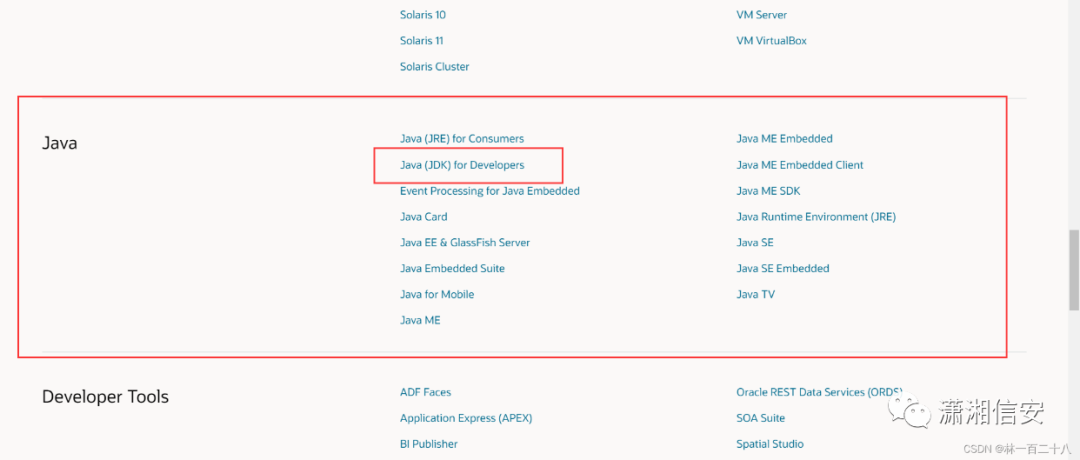The width and height of the screenshot is (1080, 460).
Task: Visit the Java for Mobile link
Action: point(437,295)
